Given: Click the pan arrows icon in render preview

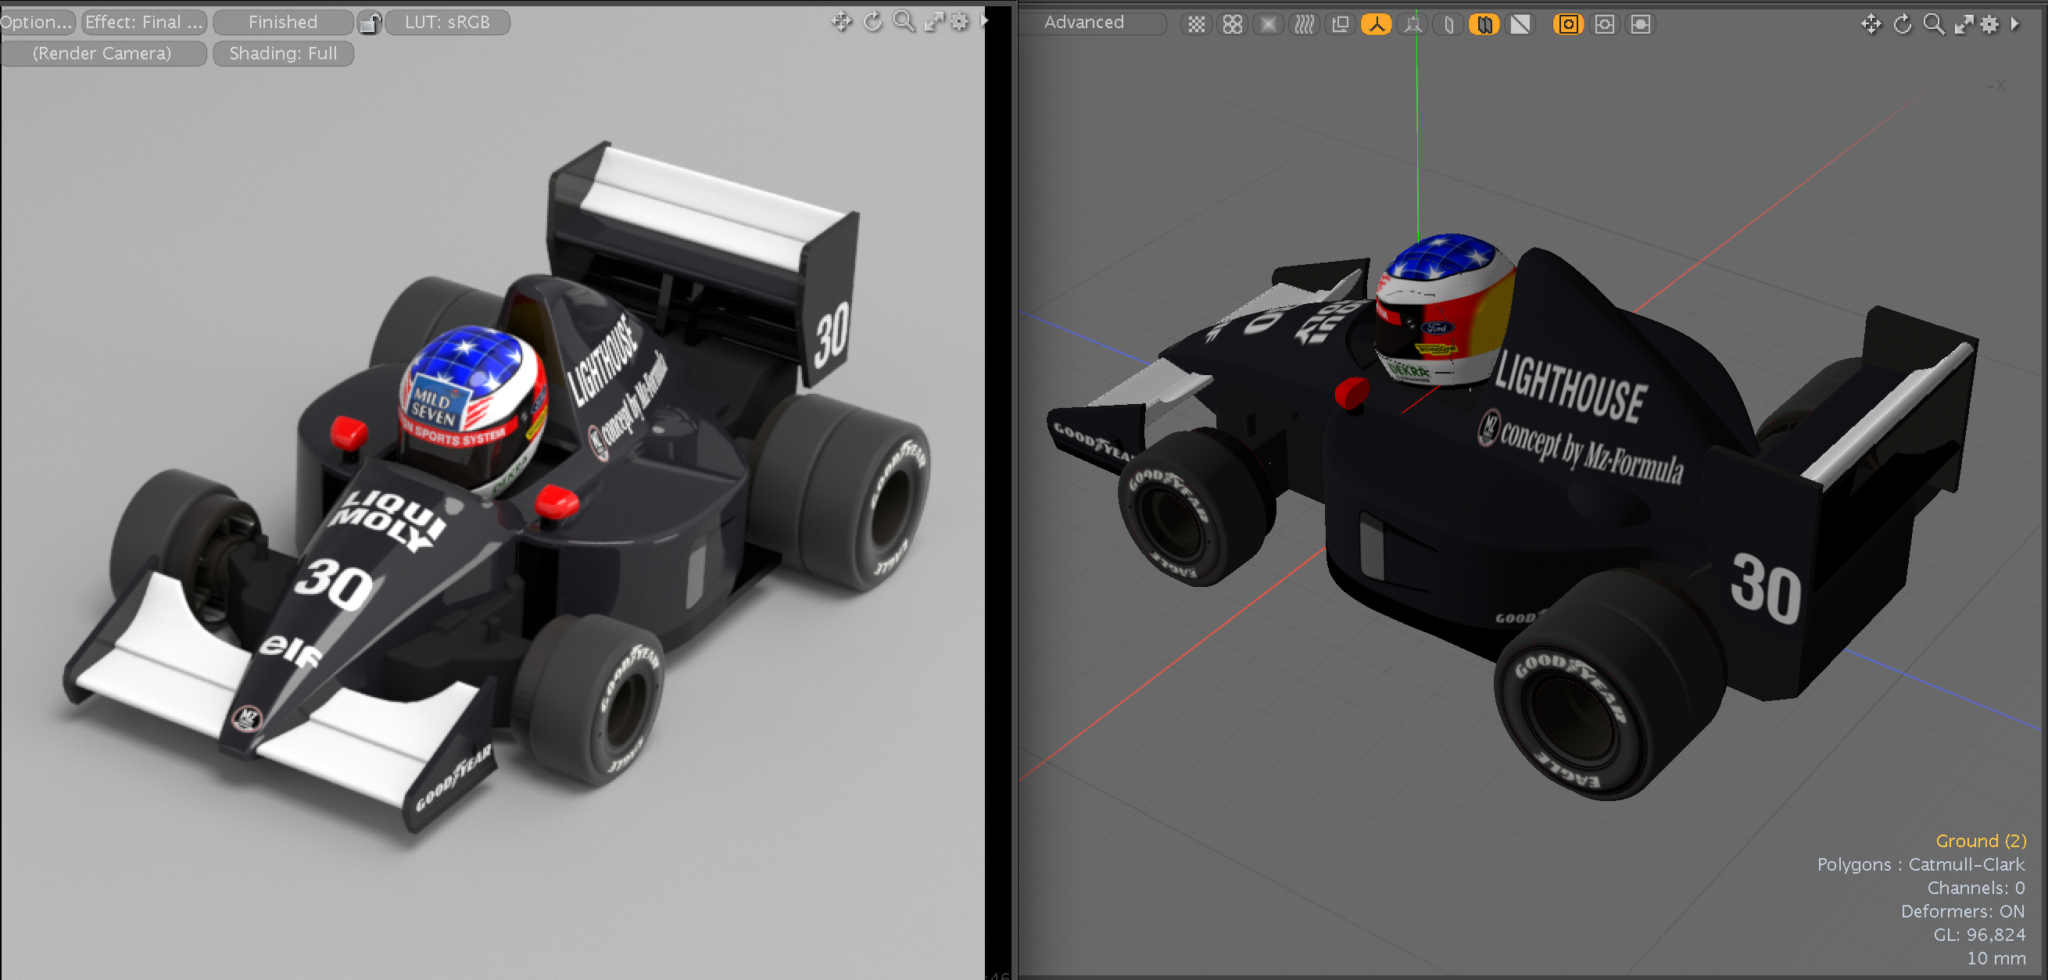Looking at the screenshot, I should [841, 22].
